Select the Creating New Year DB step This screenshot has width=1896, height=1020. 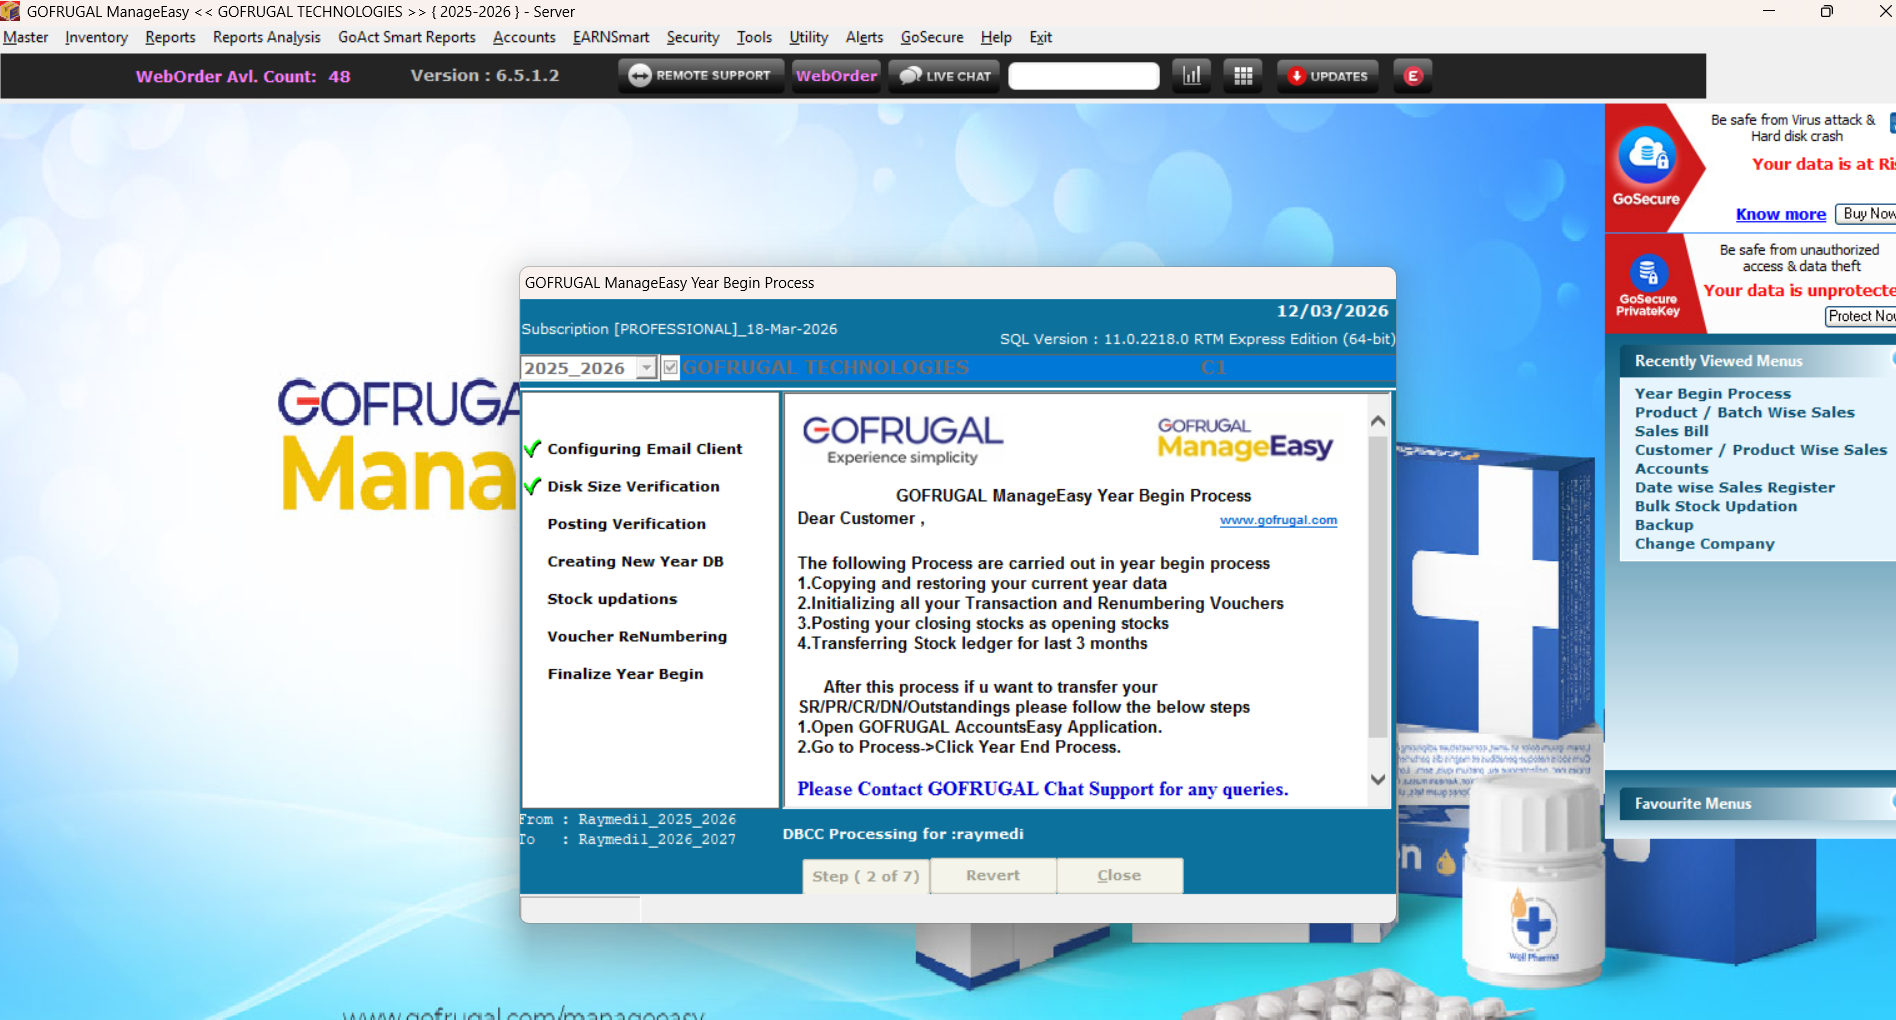click(635, 562)
